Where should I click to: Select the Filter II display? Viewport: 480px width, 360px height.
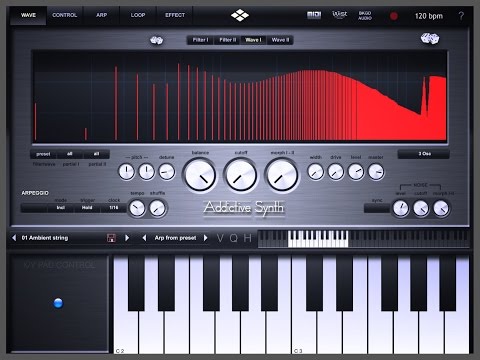[227, 40]
